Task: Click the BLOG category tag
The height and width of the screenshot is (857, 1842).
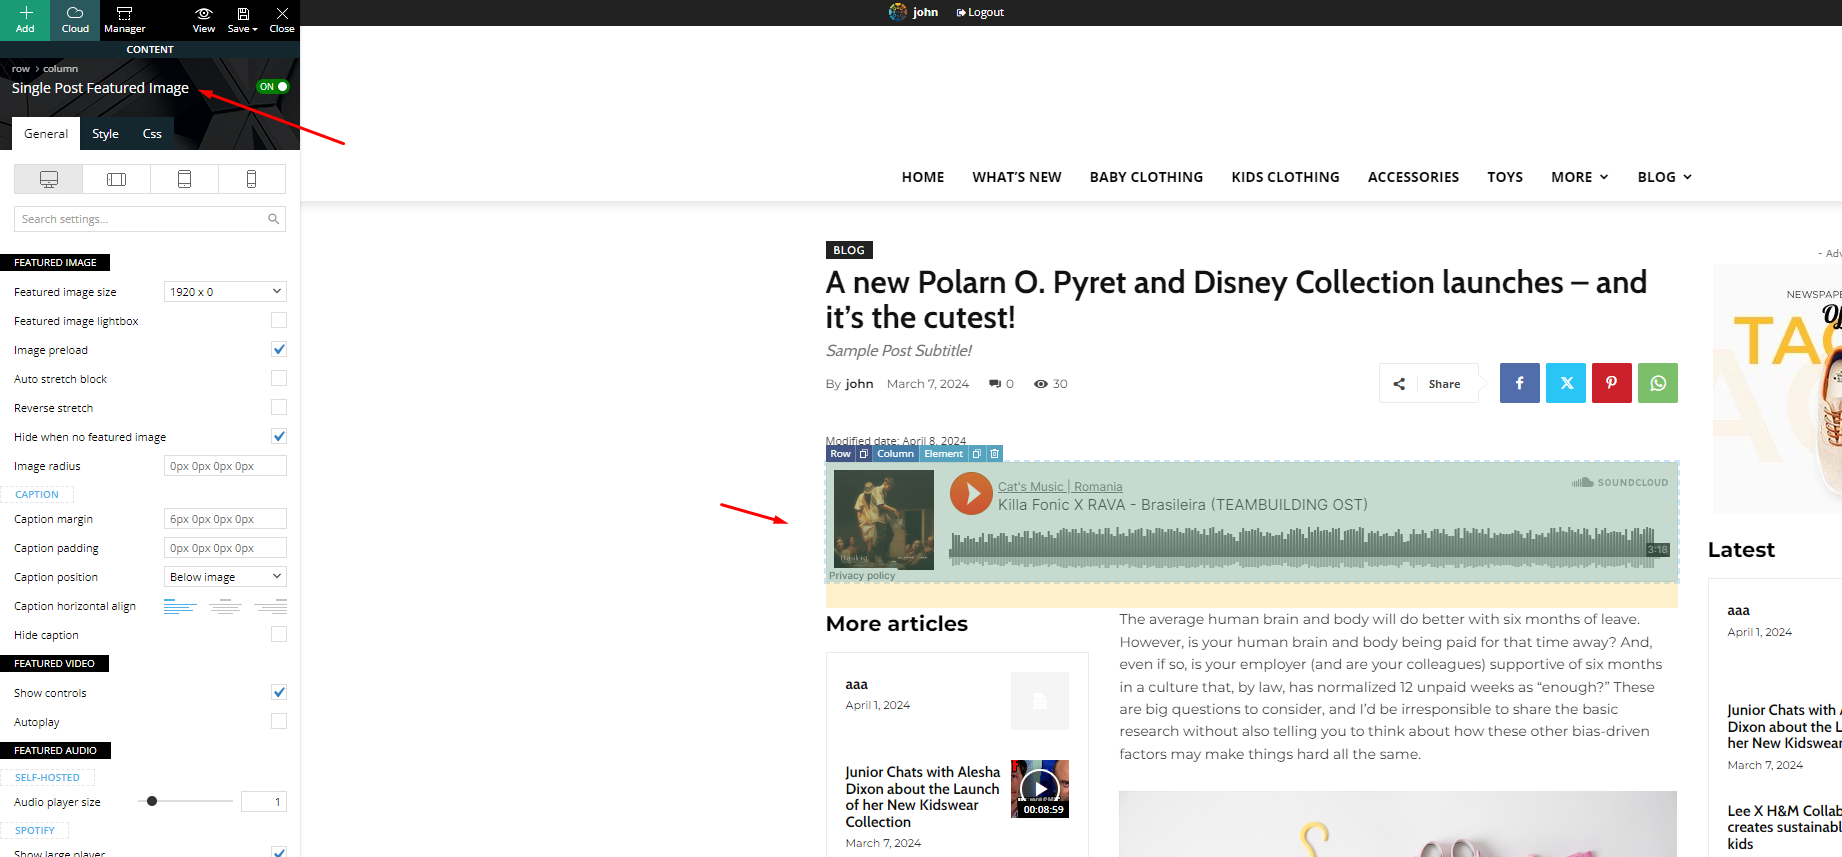Action: point(849,250)
